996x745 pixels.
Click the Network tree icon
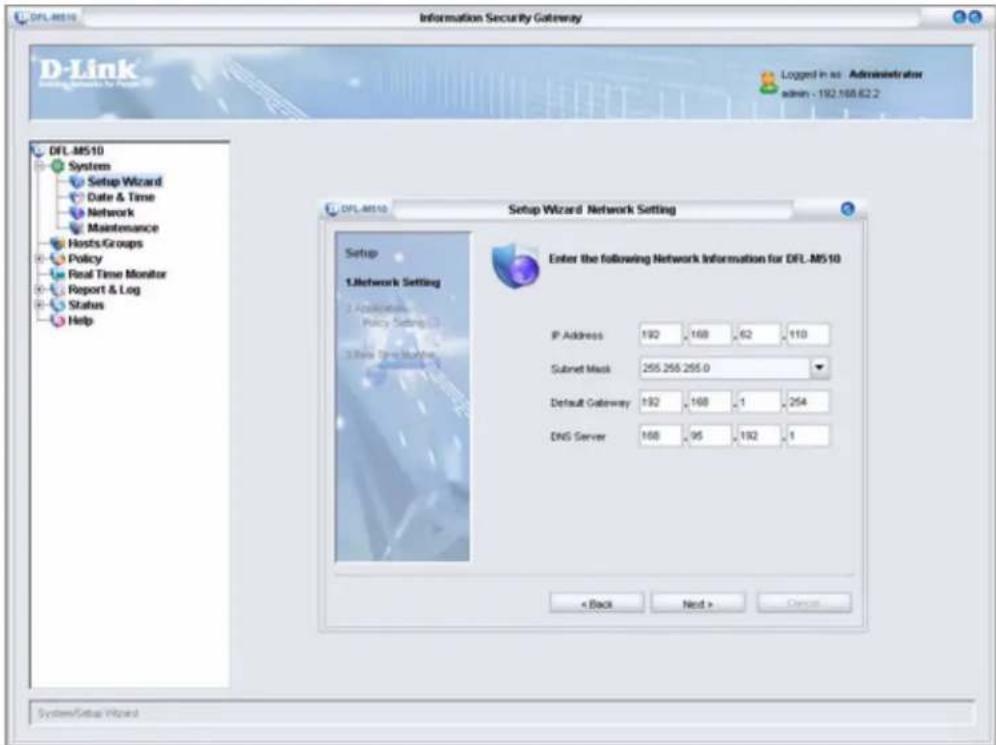click(77, 213)
